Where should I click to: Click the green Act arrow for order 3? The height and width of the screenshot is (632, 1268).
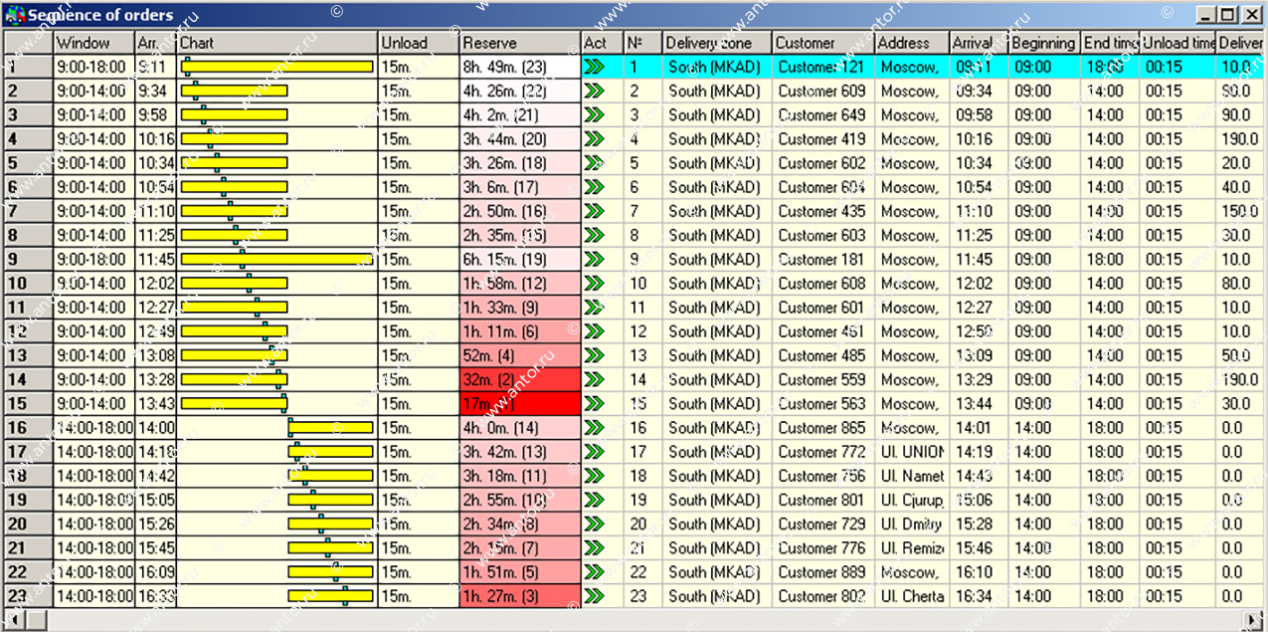click(x=595, y=115)
